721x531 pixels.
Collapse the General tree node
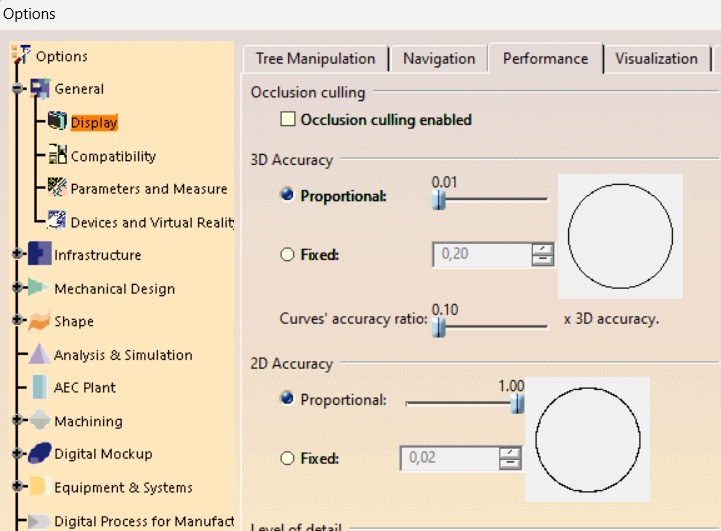[x=17, y=89]
